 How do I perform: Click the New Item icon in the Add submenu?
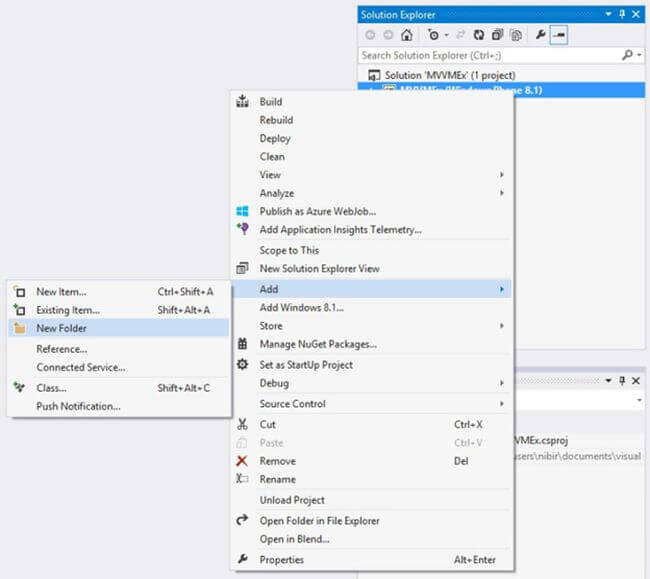[x=19, y=291]
